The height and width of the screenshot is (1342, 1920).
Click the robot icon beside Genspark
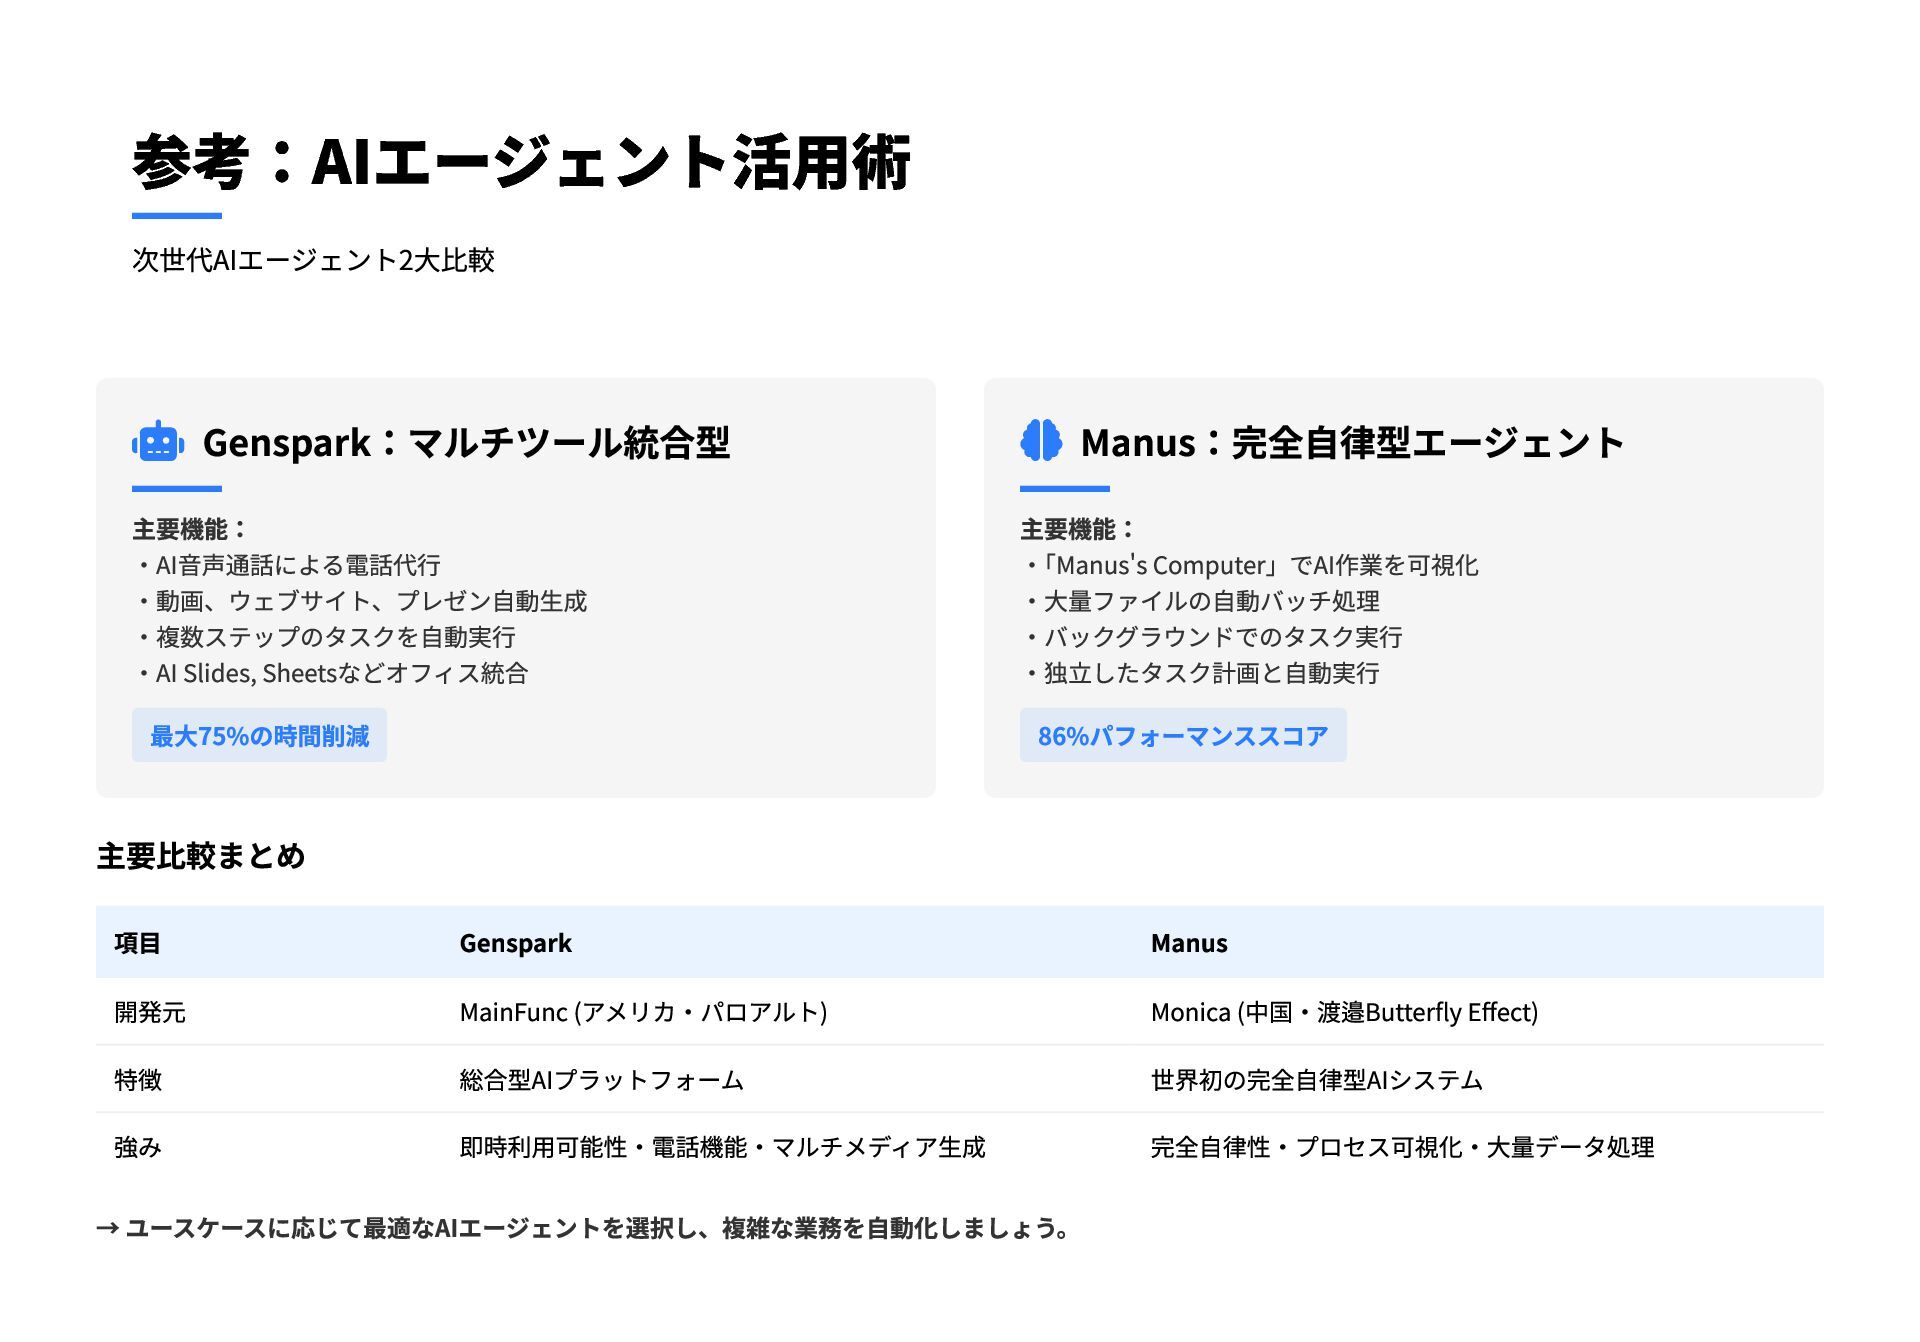tap(158, 441)
